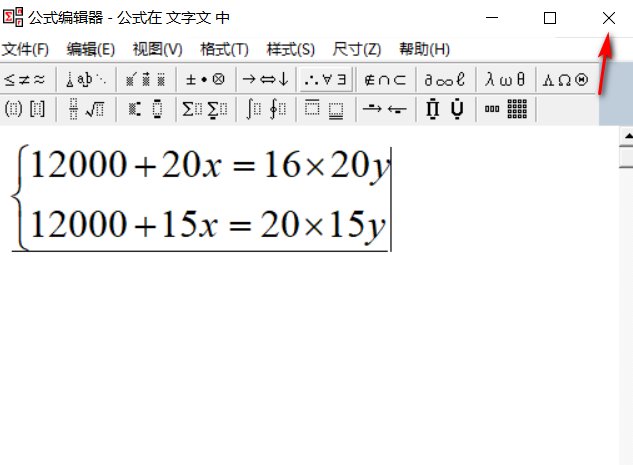This screenshot has width=633, height=465.
Task: Open the 格式(T) menu
Action: [224, 49]
